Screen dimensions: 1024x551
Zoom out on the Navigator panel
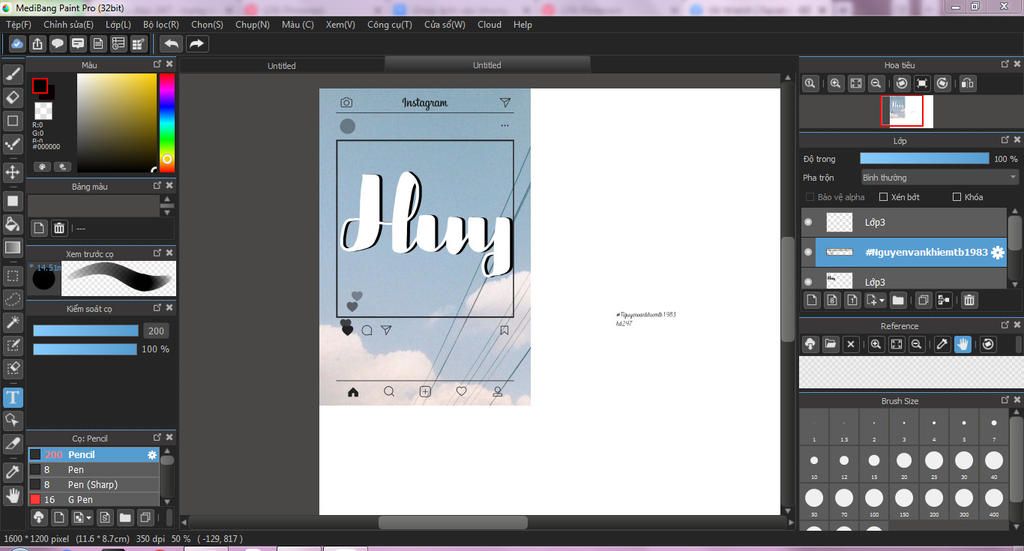[x=876, y=84]
